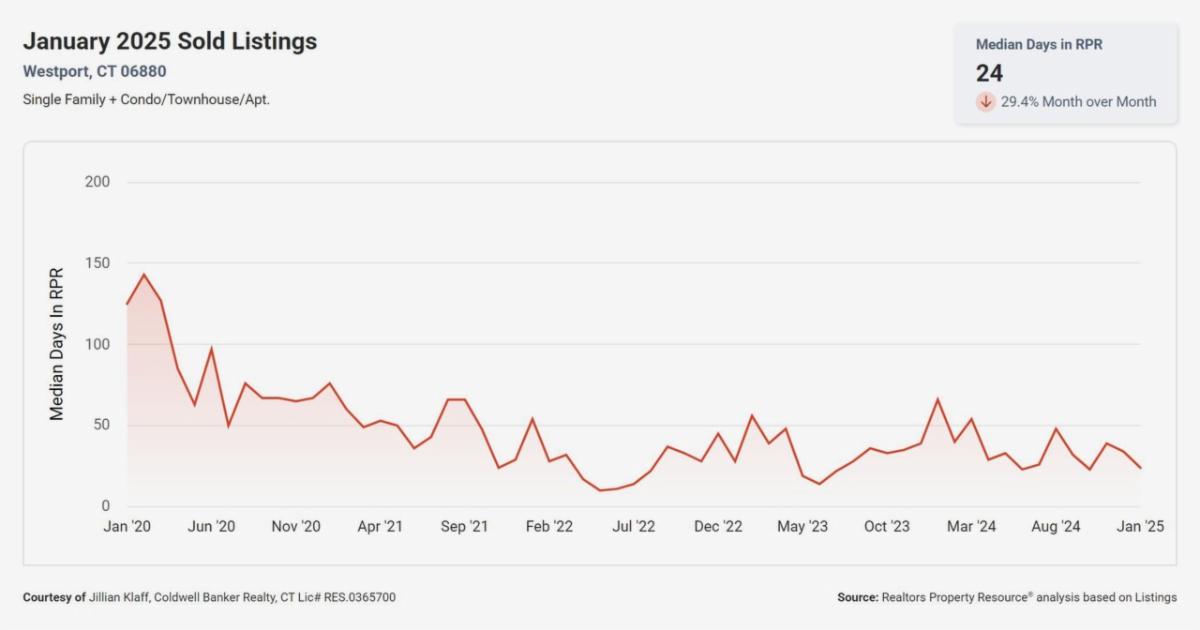This screenshot has height=630, width=1200.
Task: Click the Jan '20 axis label
Action: 127,527
